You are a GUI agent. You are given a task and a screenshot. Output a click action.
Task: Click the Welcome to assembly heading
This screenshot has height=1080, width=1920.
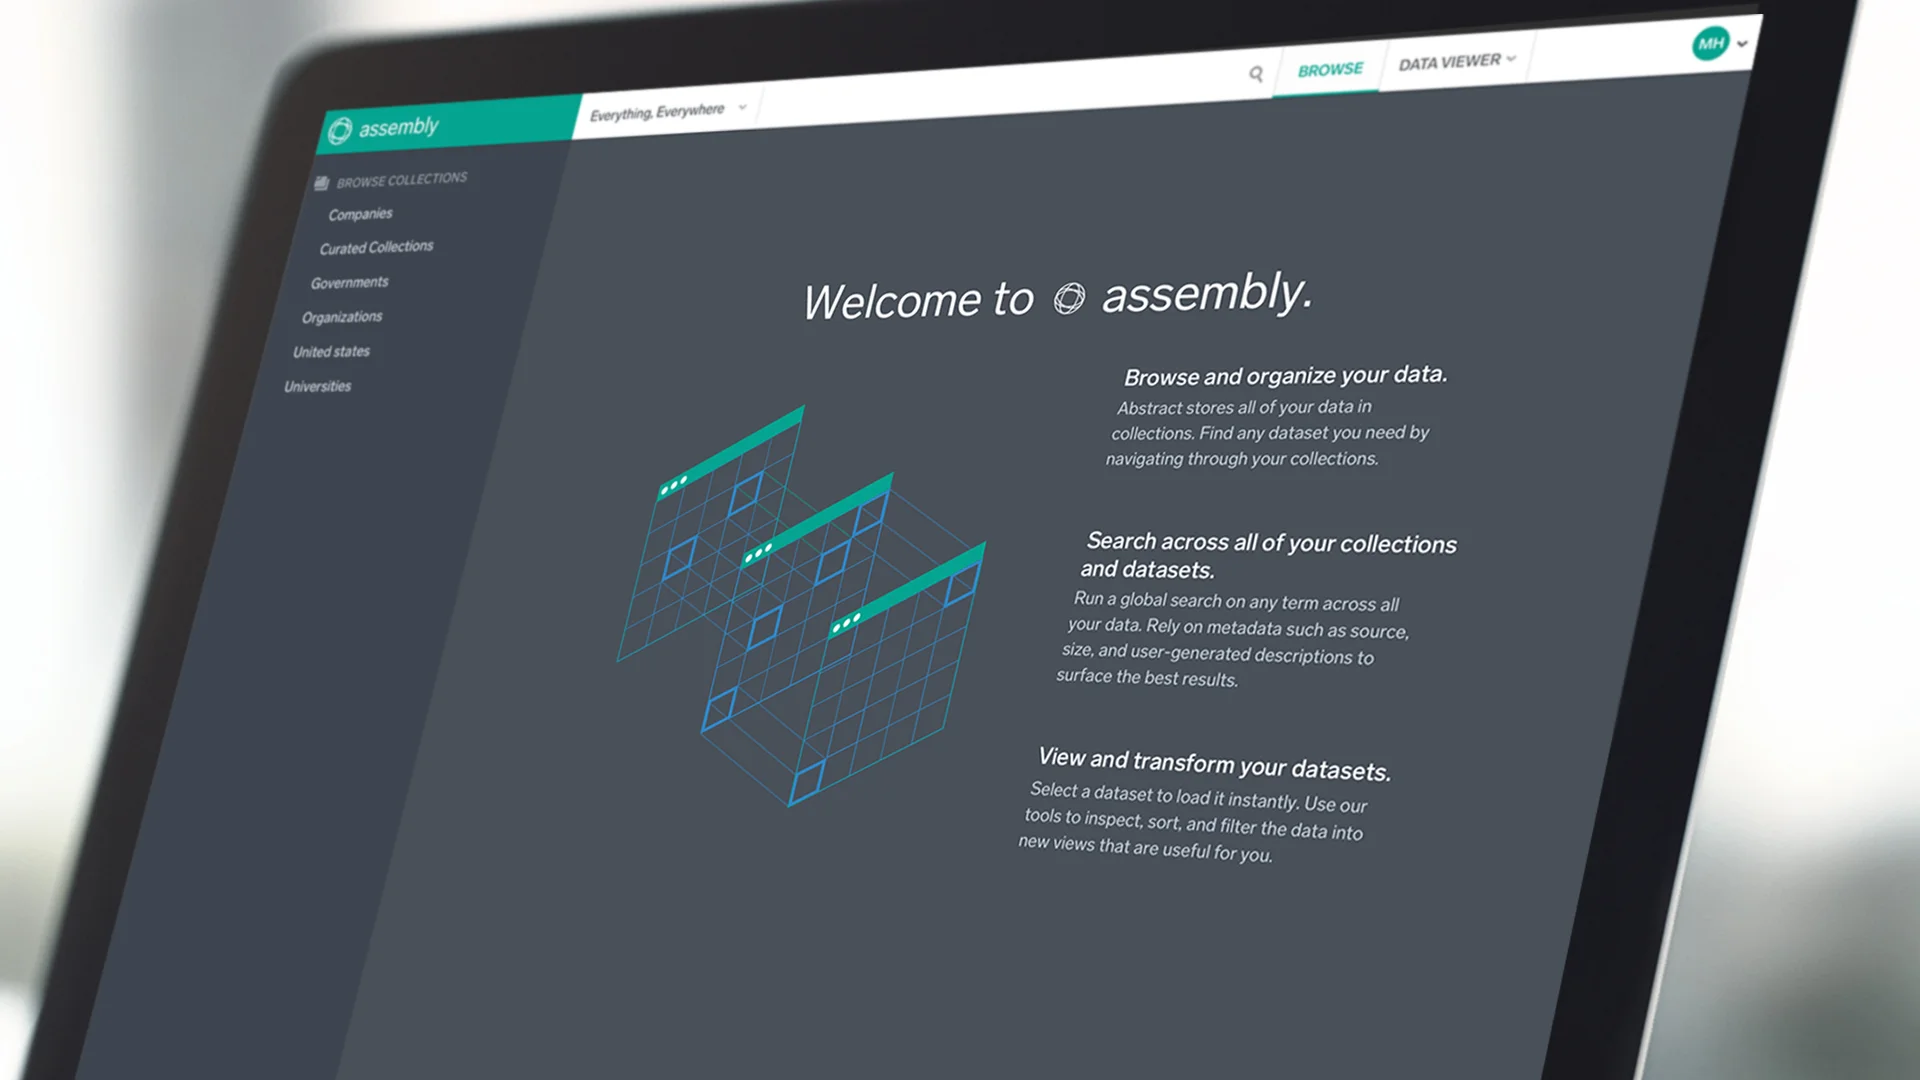coord(1057,296)
